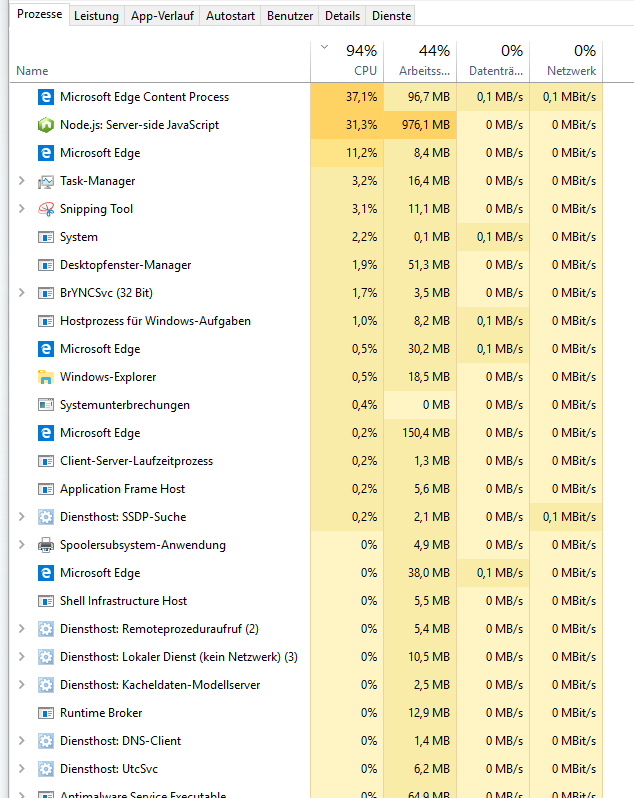
Task: Expand Diensthost: Kacheldaten-Modellserver group
Action: pyautogui.click(x=21, y=685)
